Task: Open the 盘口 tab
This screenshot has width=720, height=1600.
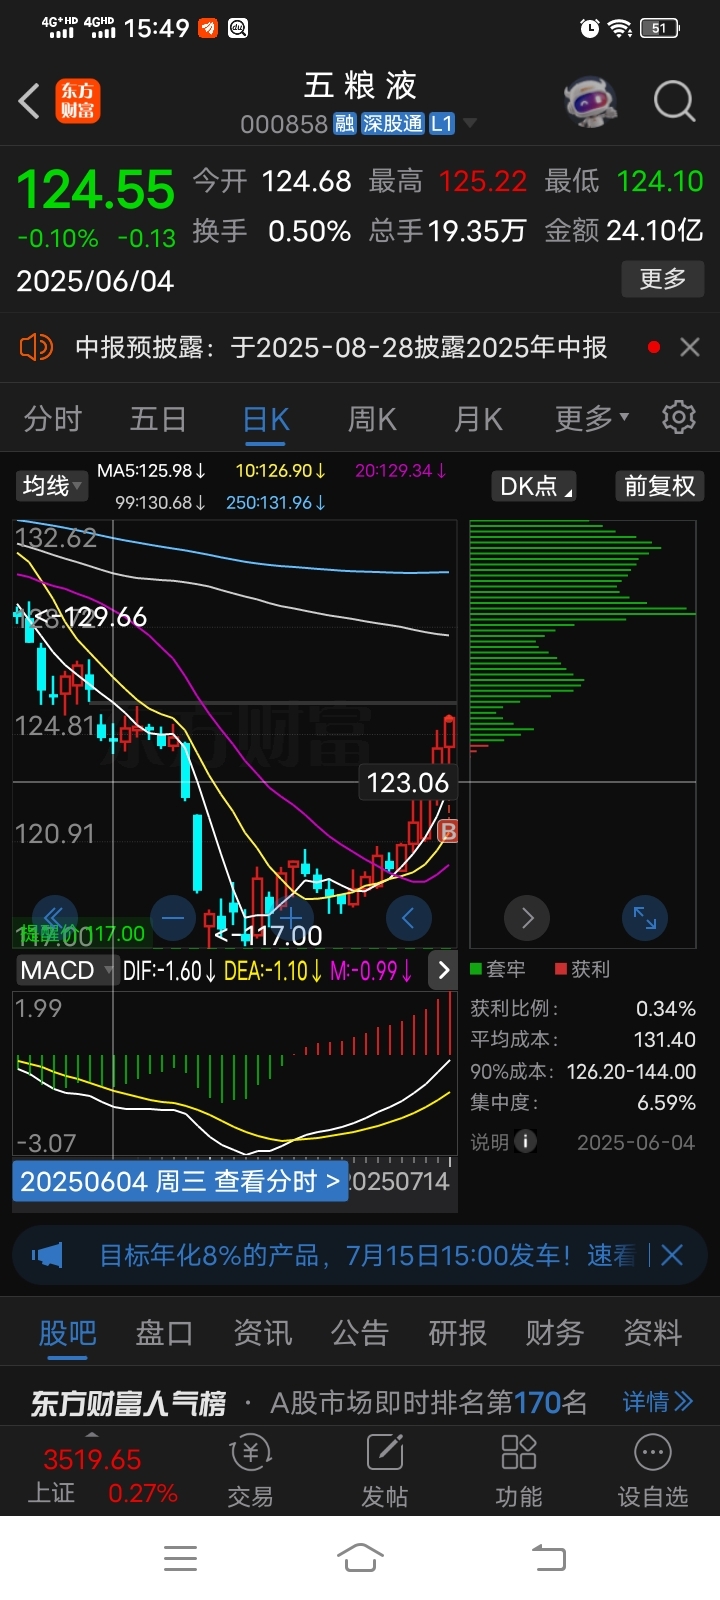Action: pyautogui.click(x=164, y=1333)
